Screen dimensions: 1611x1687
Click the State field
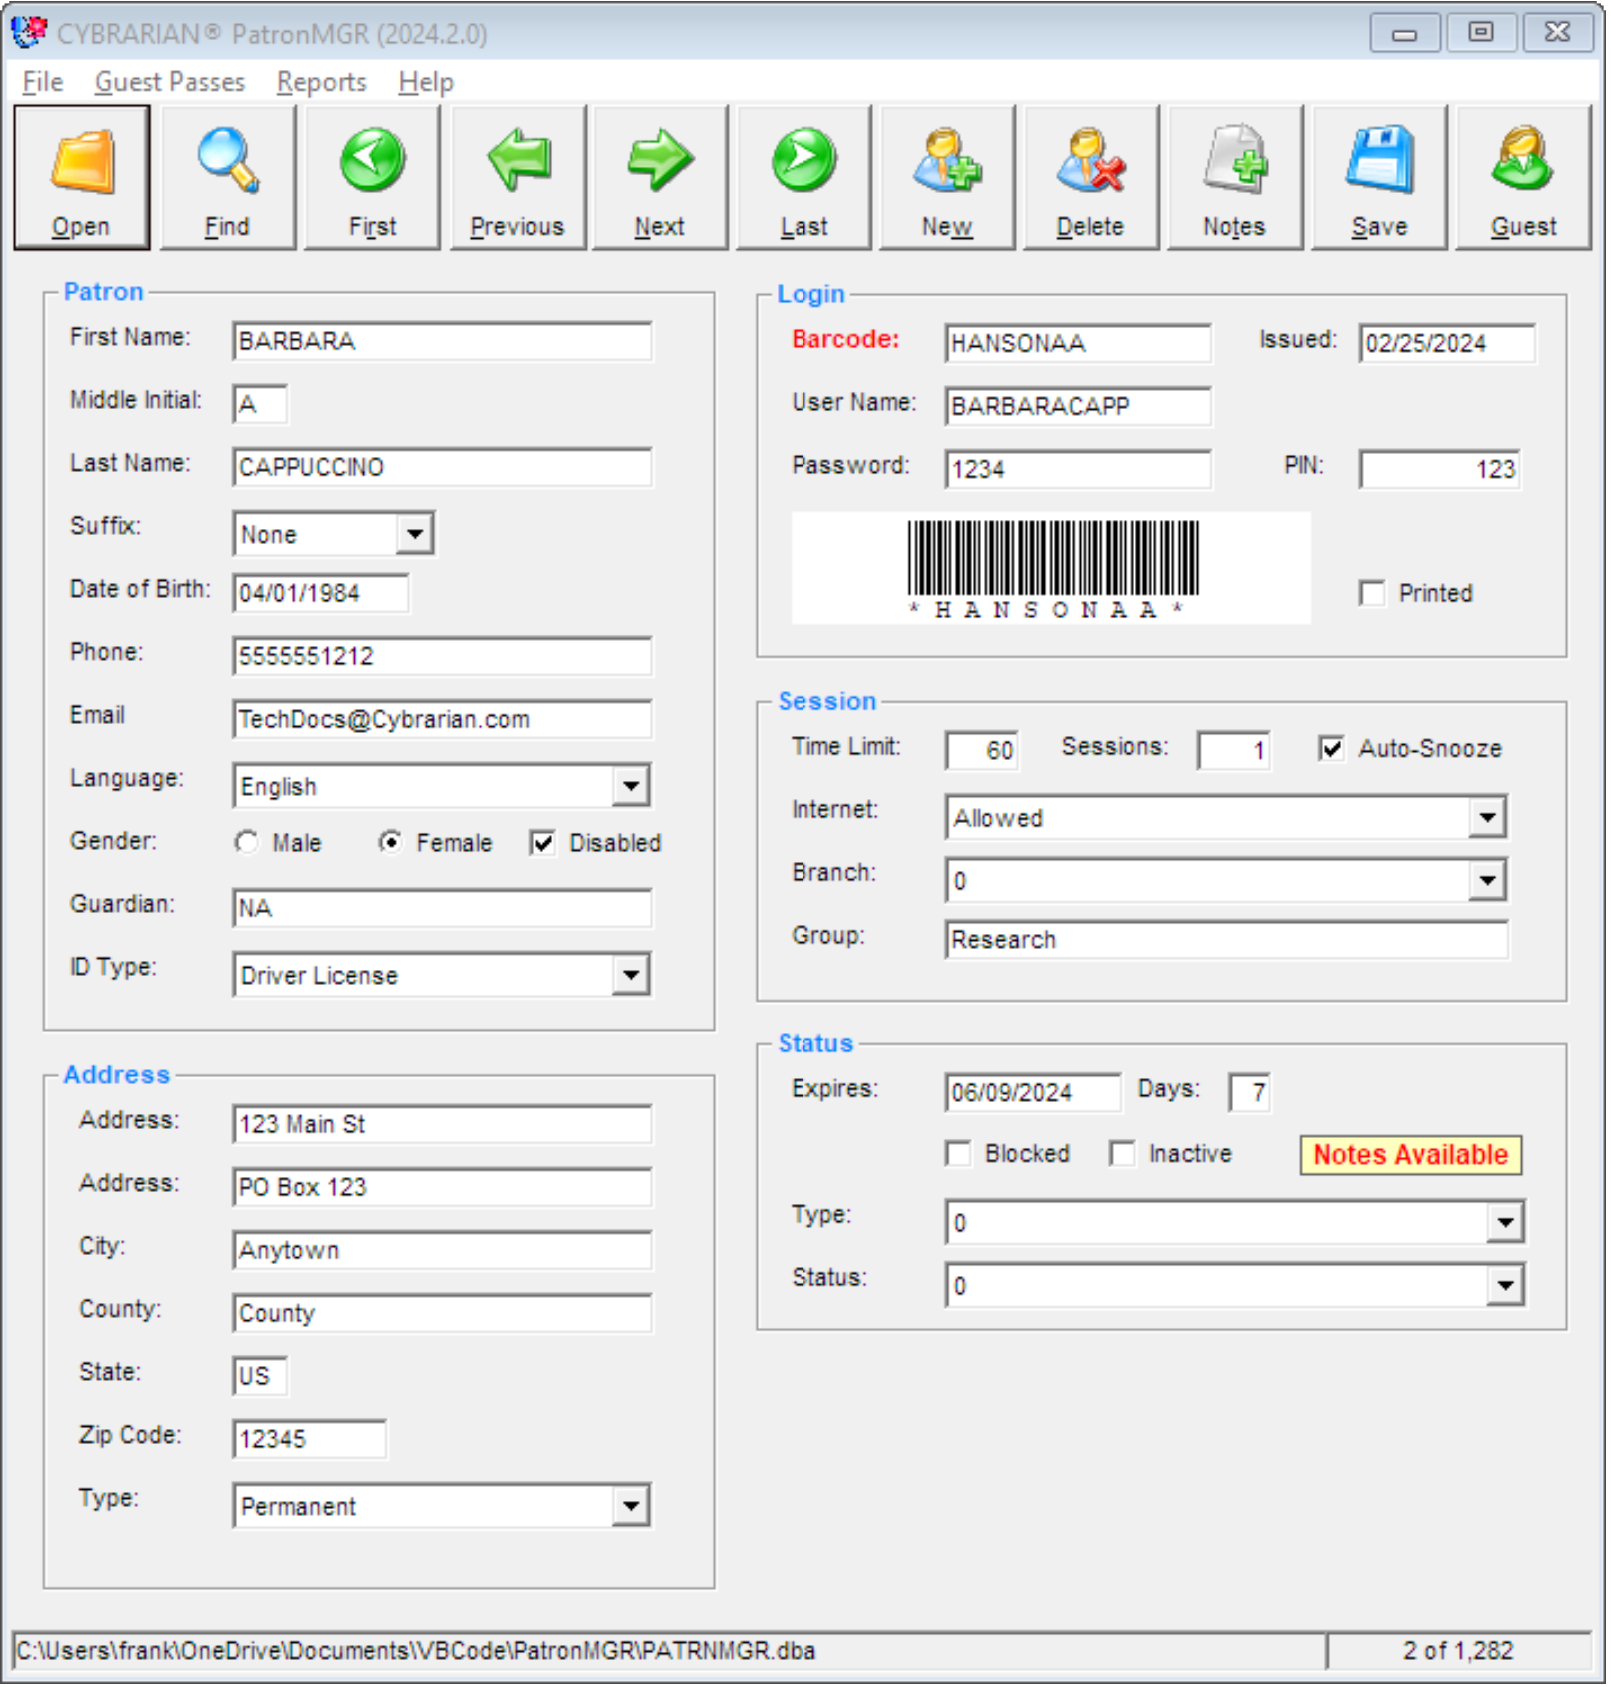(261, 1377)
